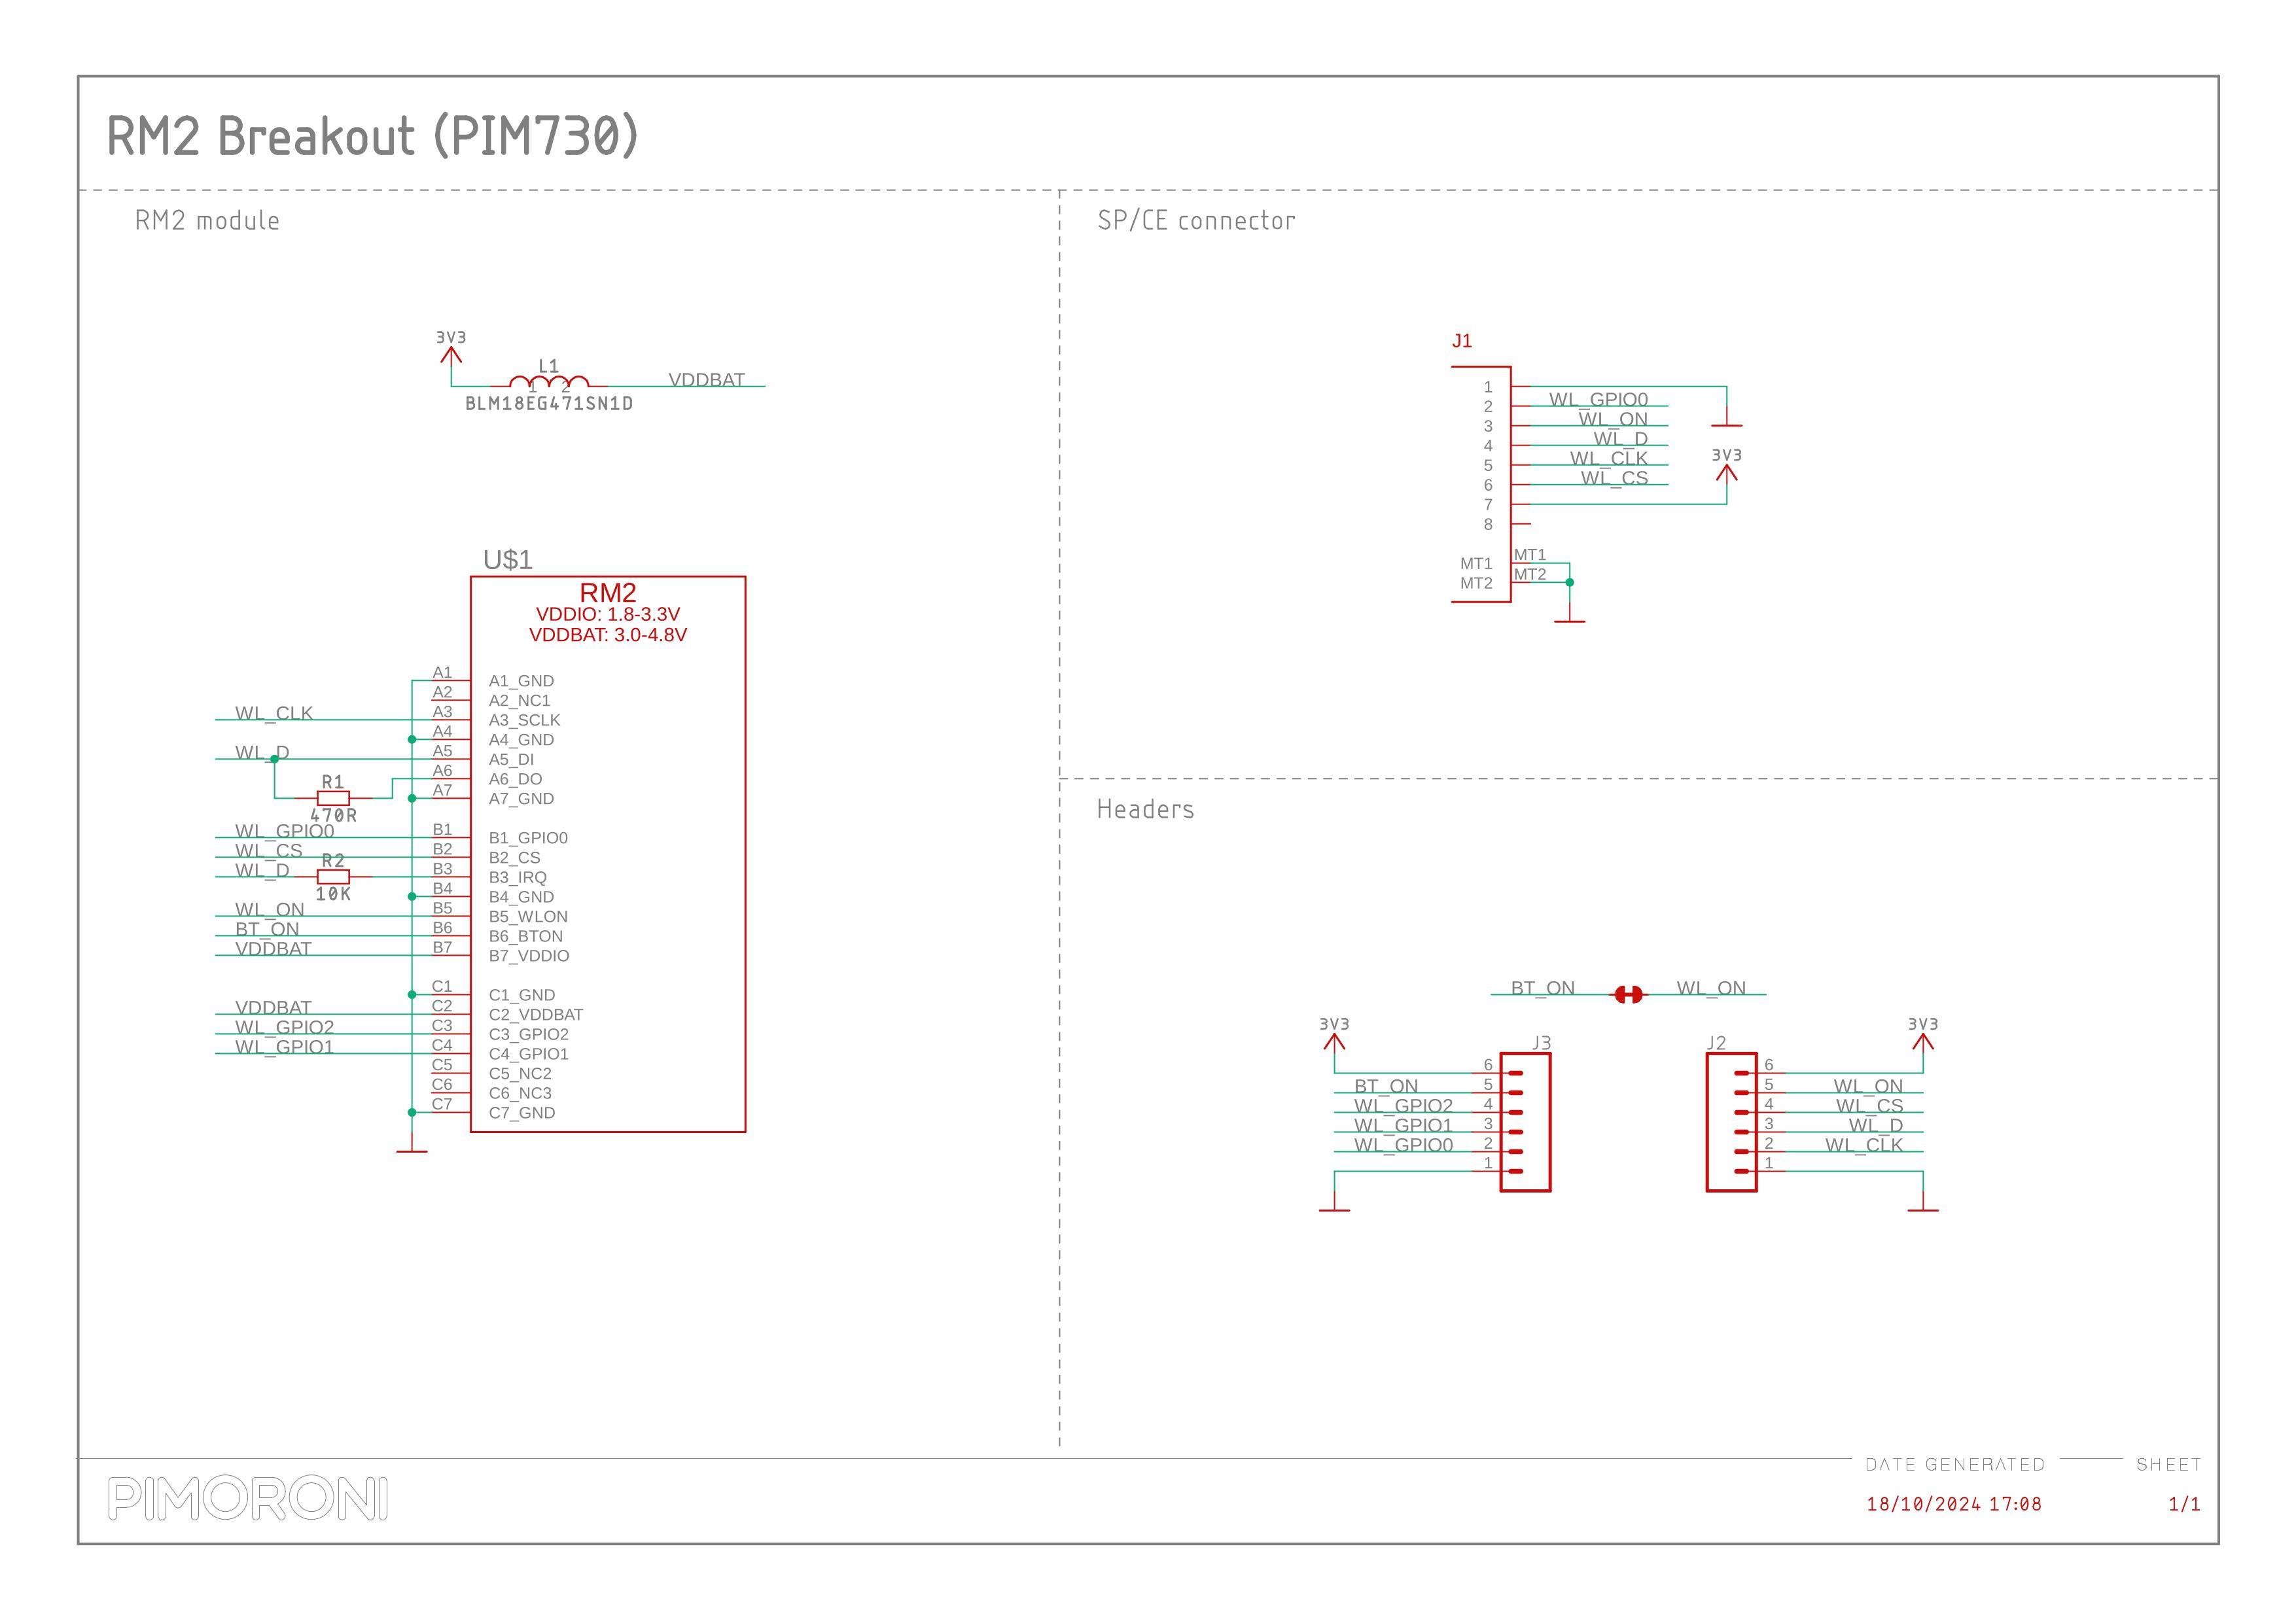2296x1623 pixels.
Task: Click the WL_D junction dot left of R1
Action: click(x=274, y=759)
